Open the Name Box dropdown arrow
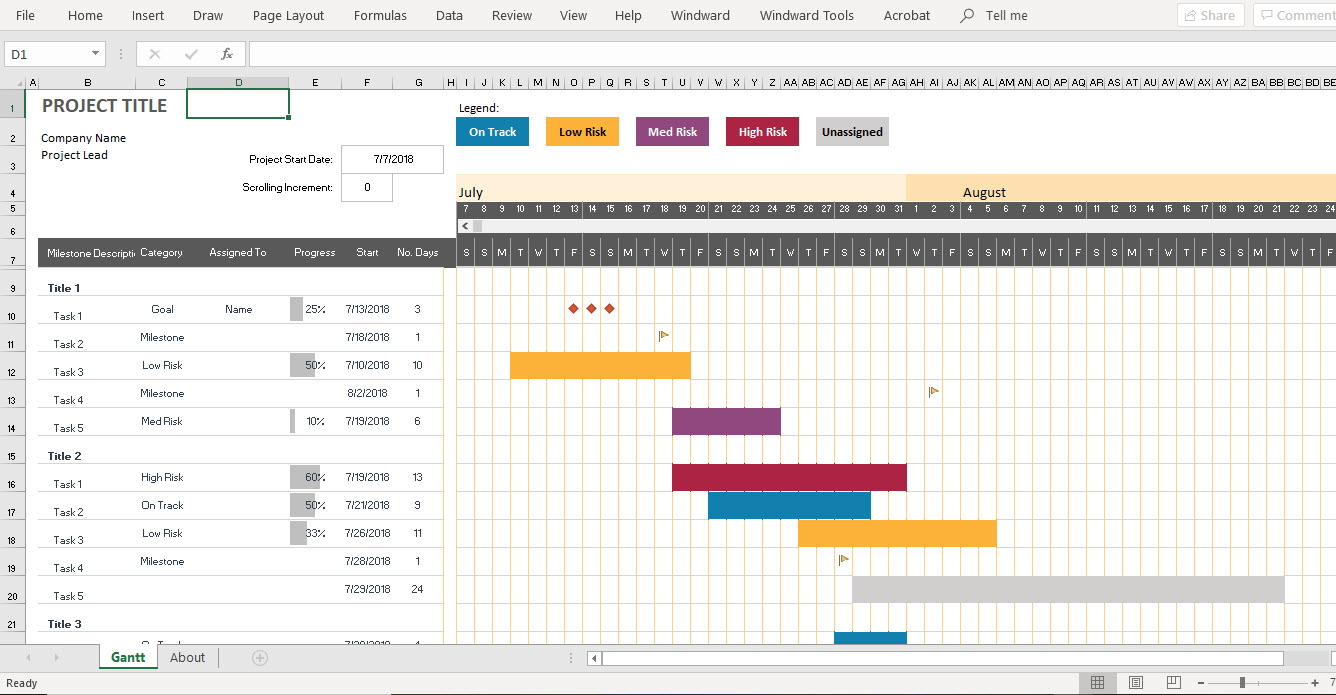The width and height of the screenshot is (1336, 695). coord(96,54)
